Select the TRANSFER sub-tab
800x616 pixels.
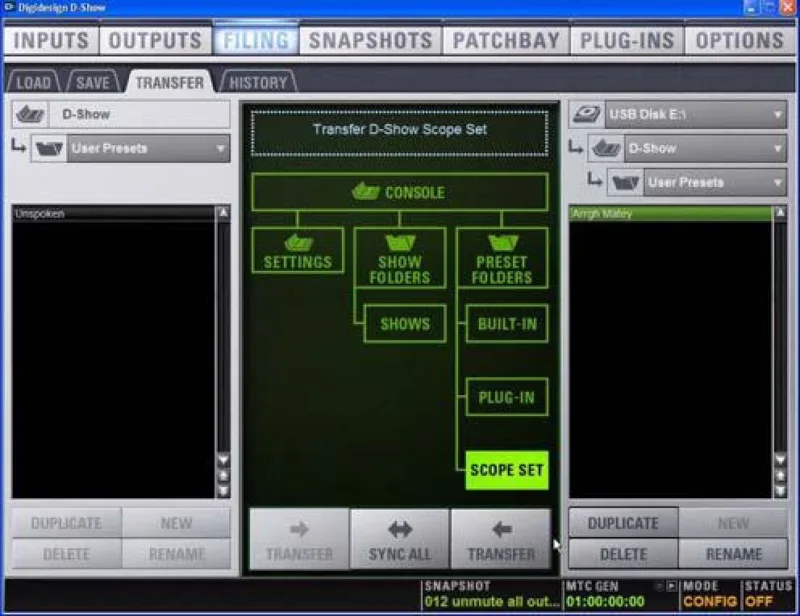point(169,82)
